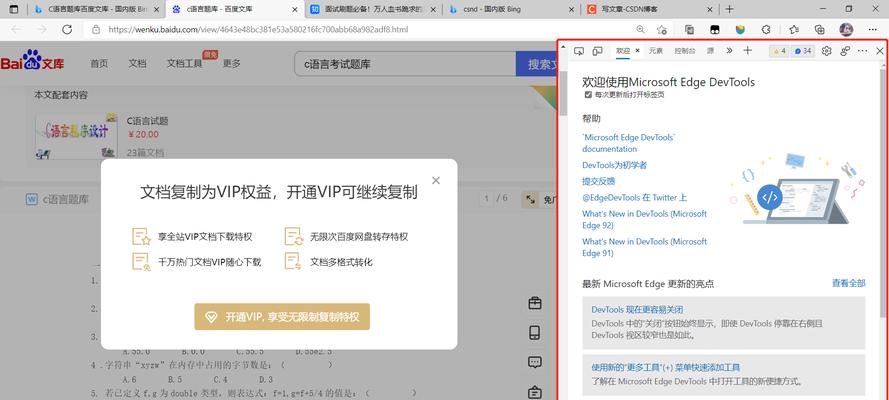
Task: Click the mobile phone icon in Wenku sidebar
Action: click(x=535, y=333)
